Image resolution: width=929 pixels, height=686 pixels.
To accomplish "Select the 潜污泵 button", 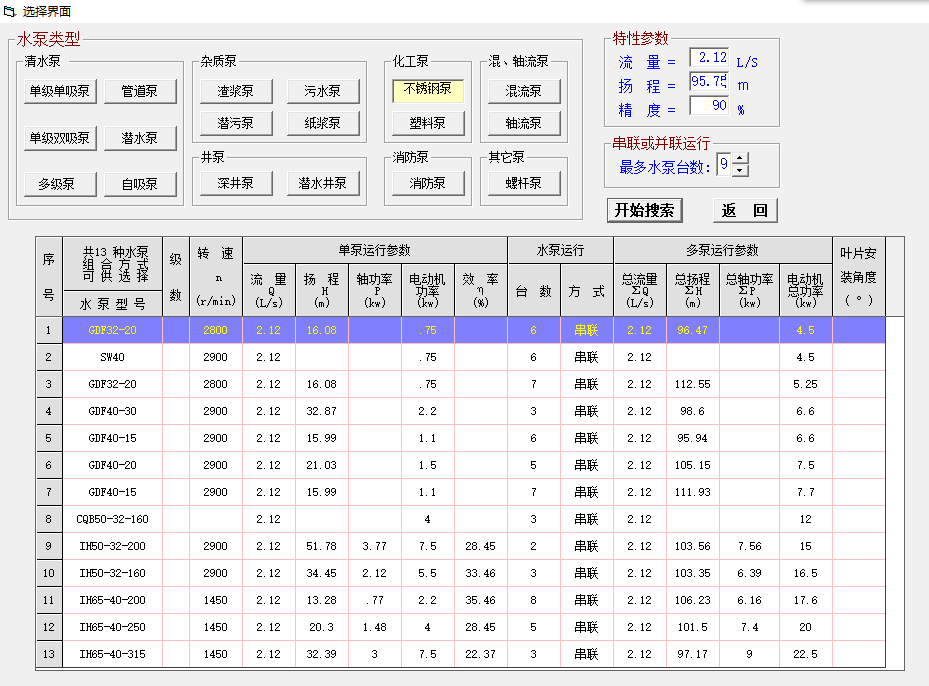I will coord(236,123).
